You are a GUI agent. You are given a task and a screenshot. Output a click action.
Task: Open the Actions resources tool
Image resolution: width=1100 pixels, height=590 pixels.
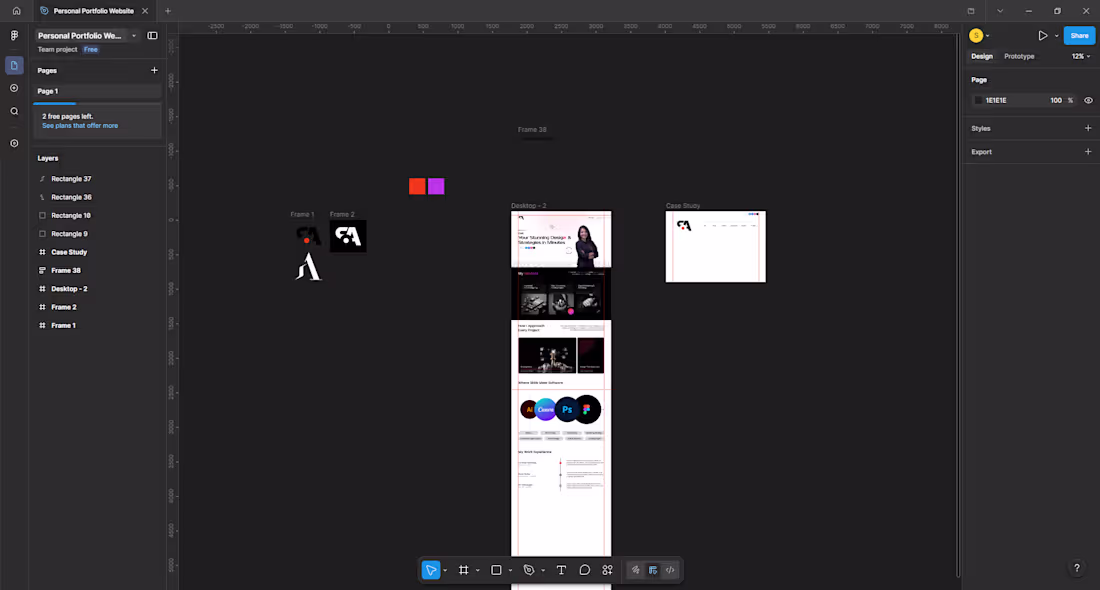pos(608,570)
